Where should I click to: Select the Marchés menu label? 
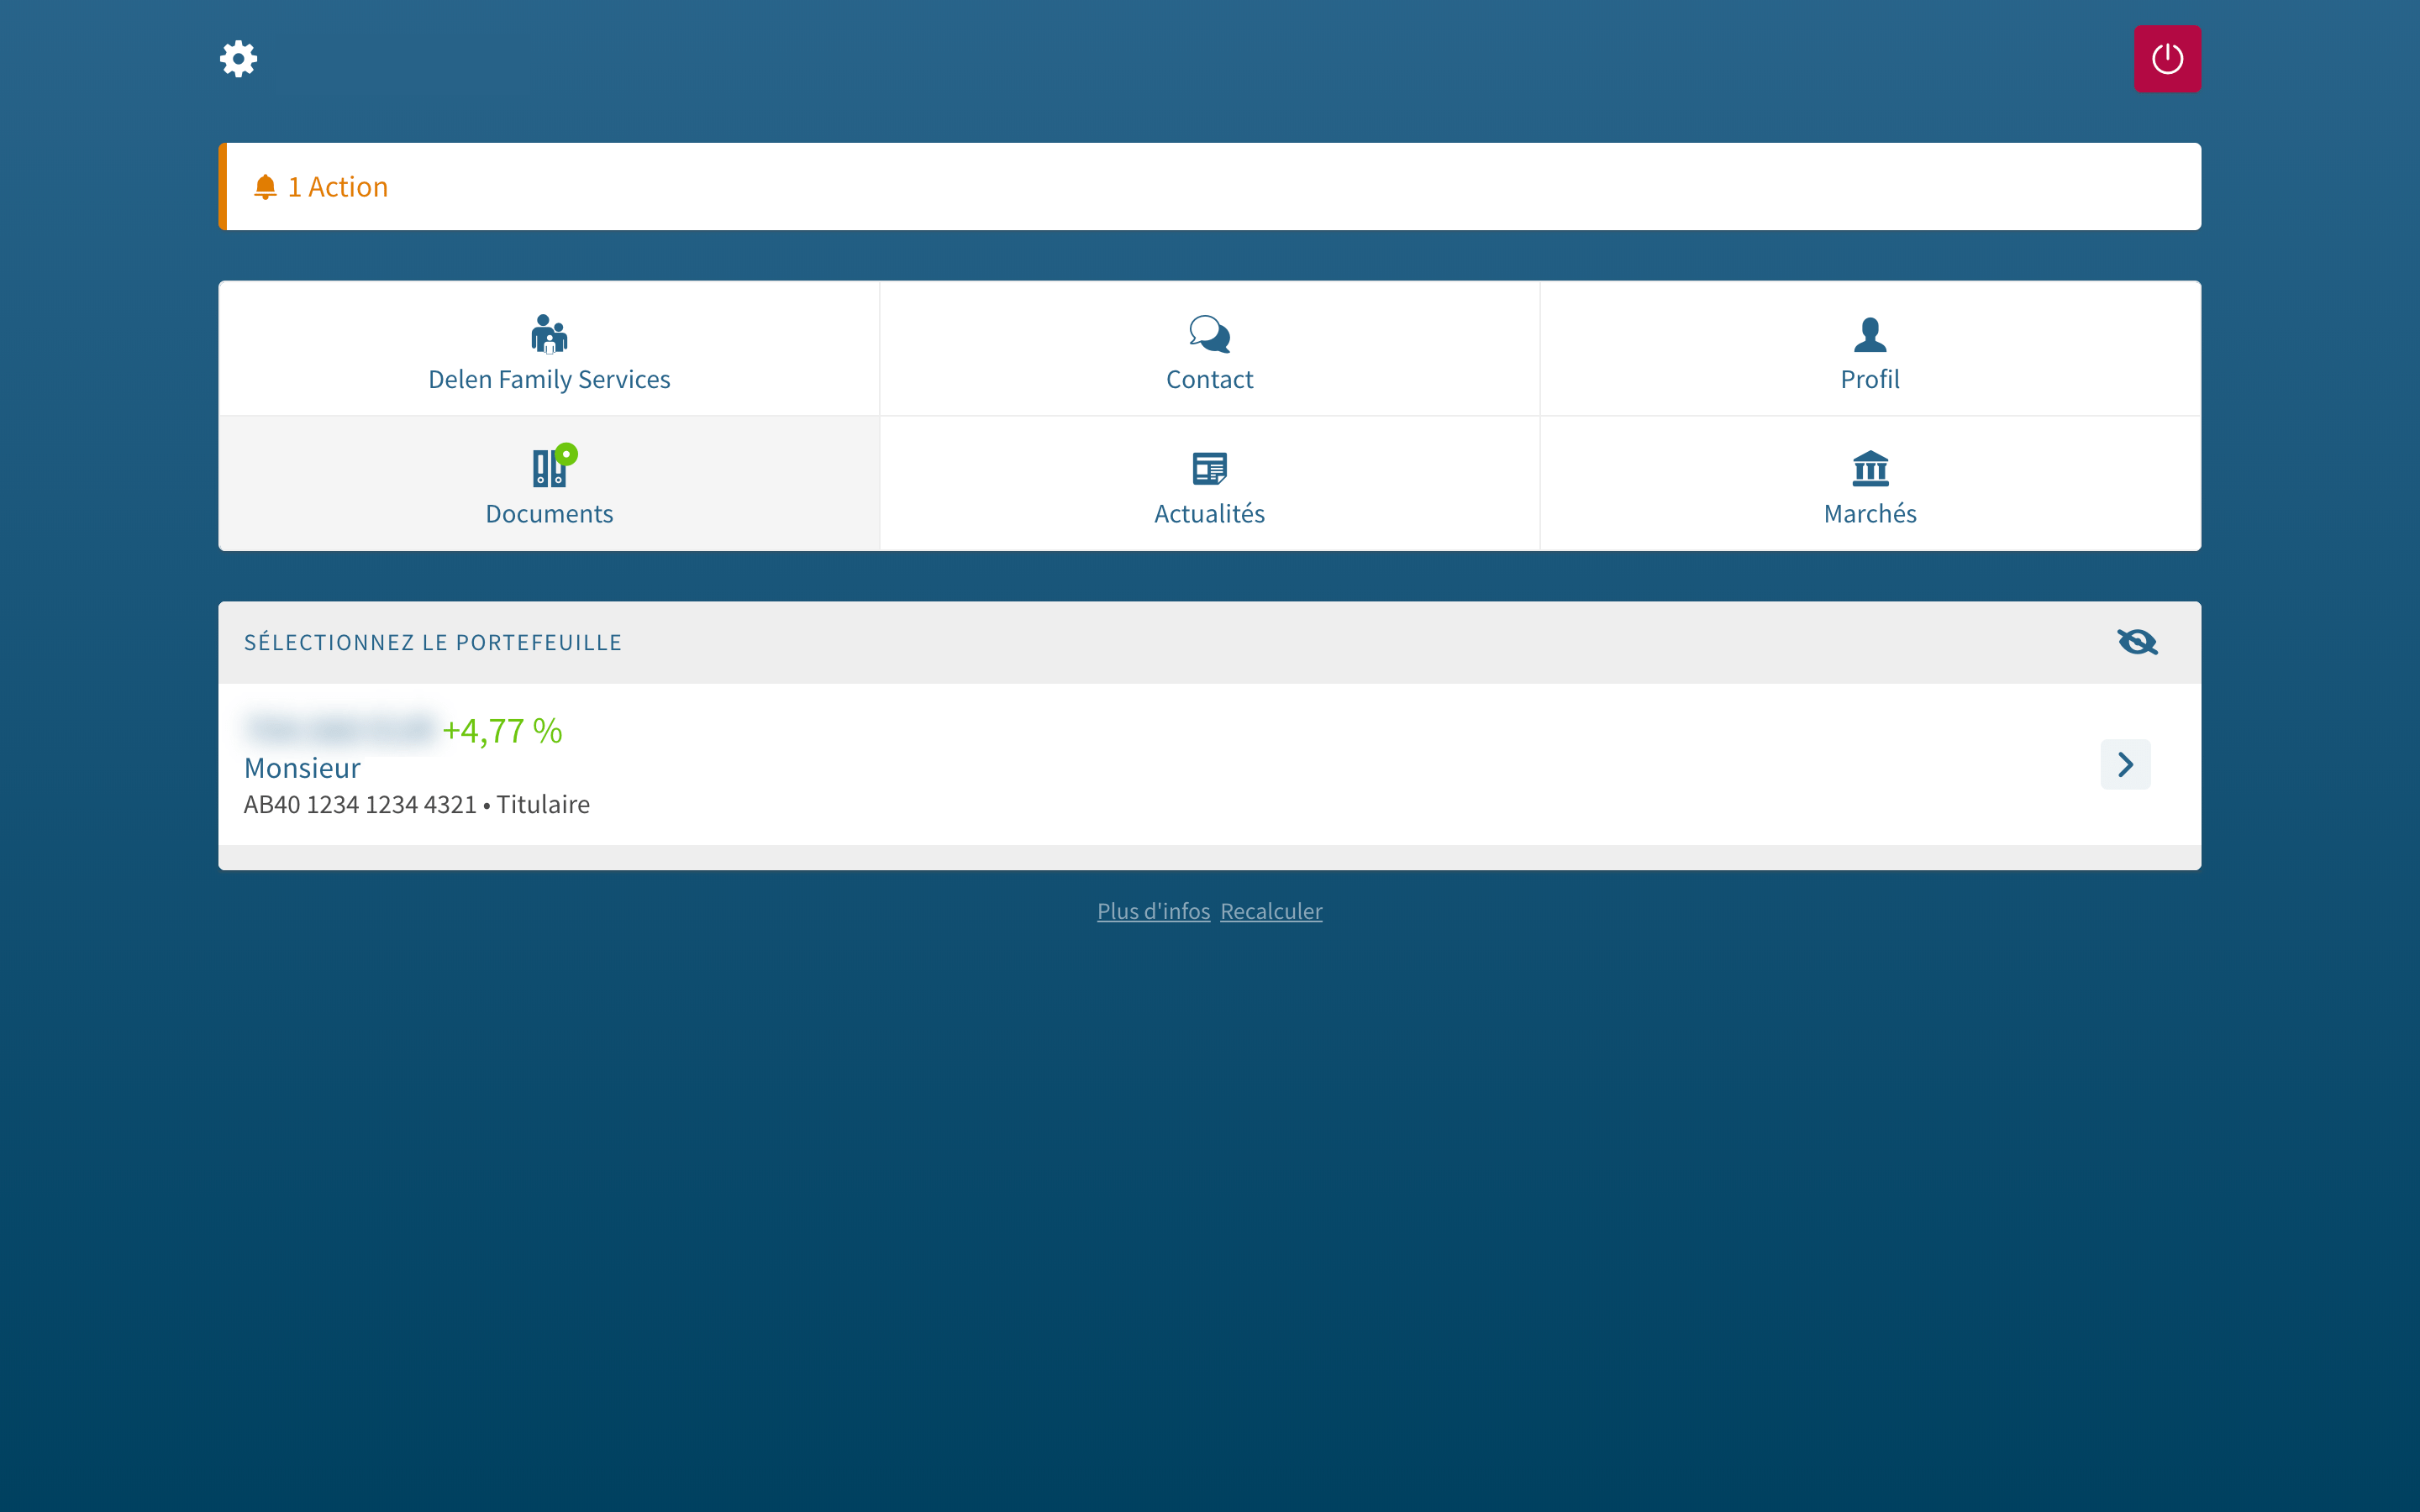[x=1869, y=514]
